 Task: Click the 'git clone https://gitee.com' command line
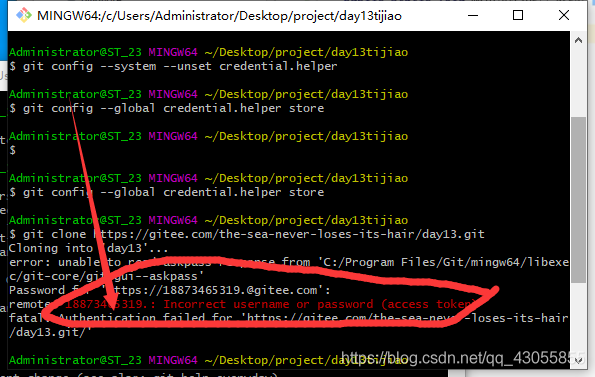[247, 234]
